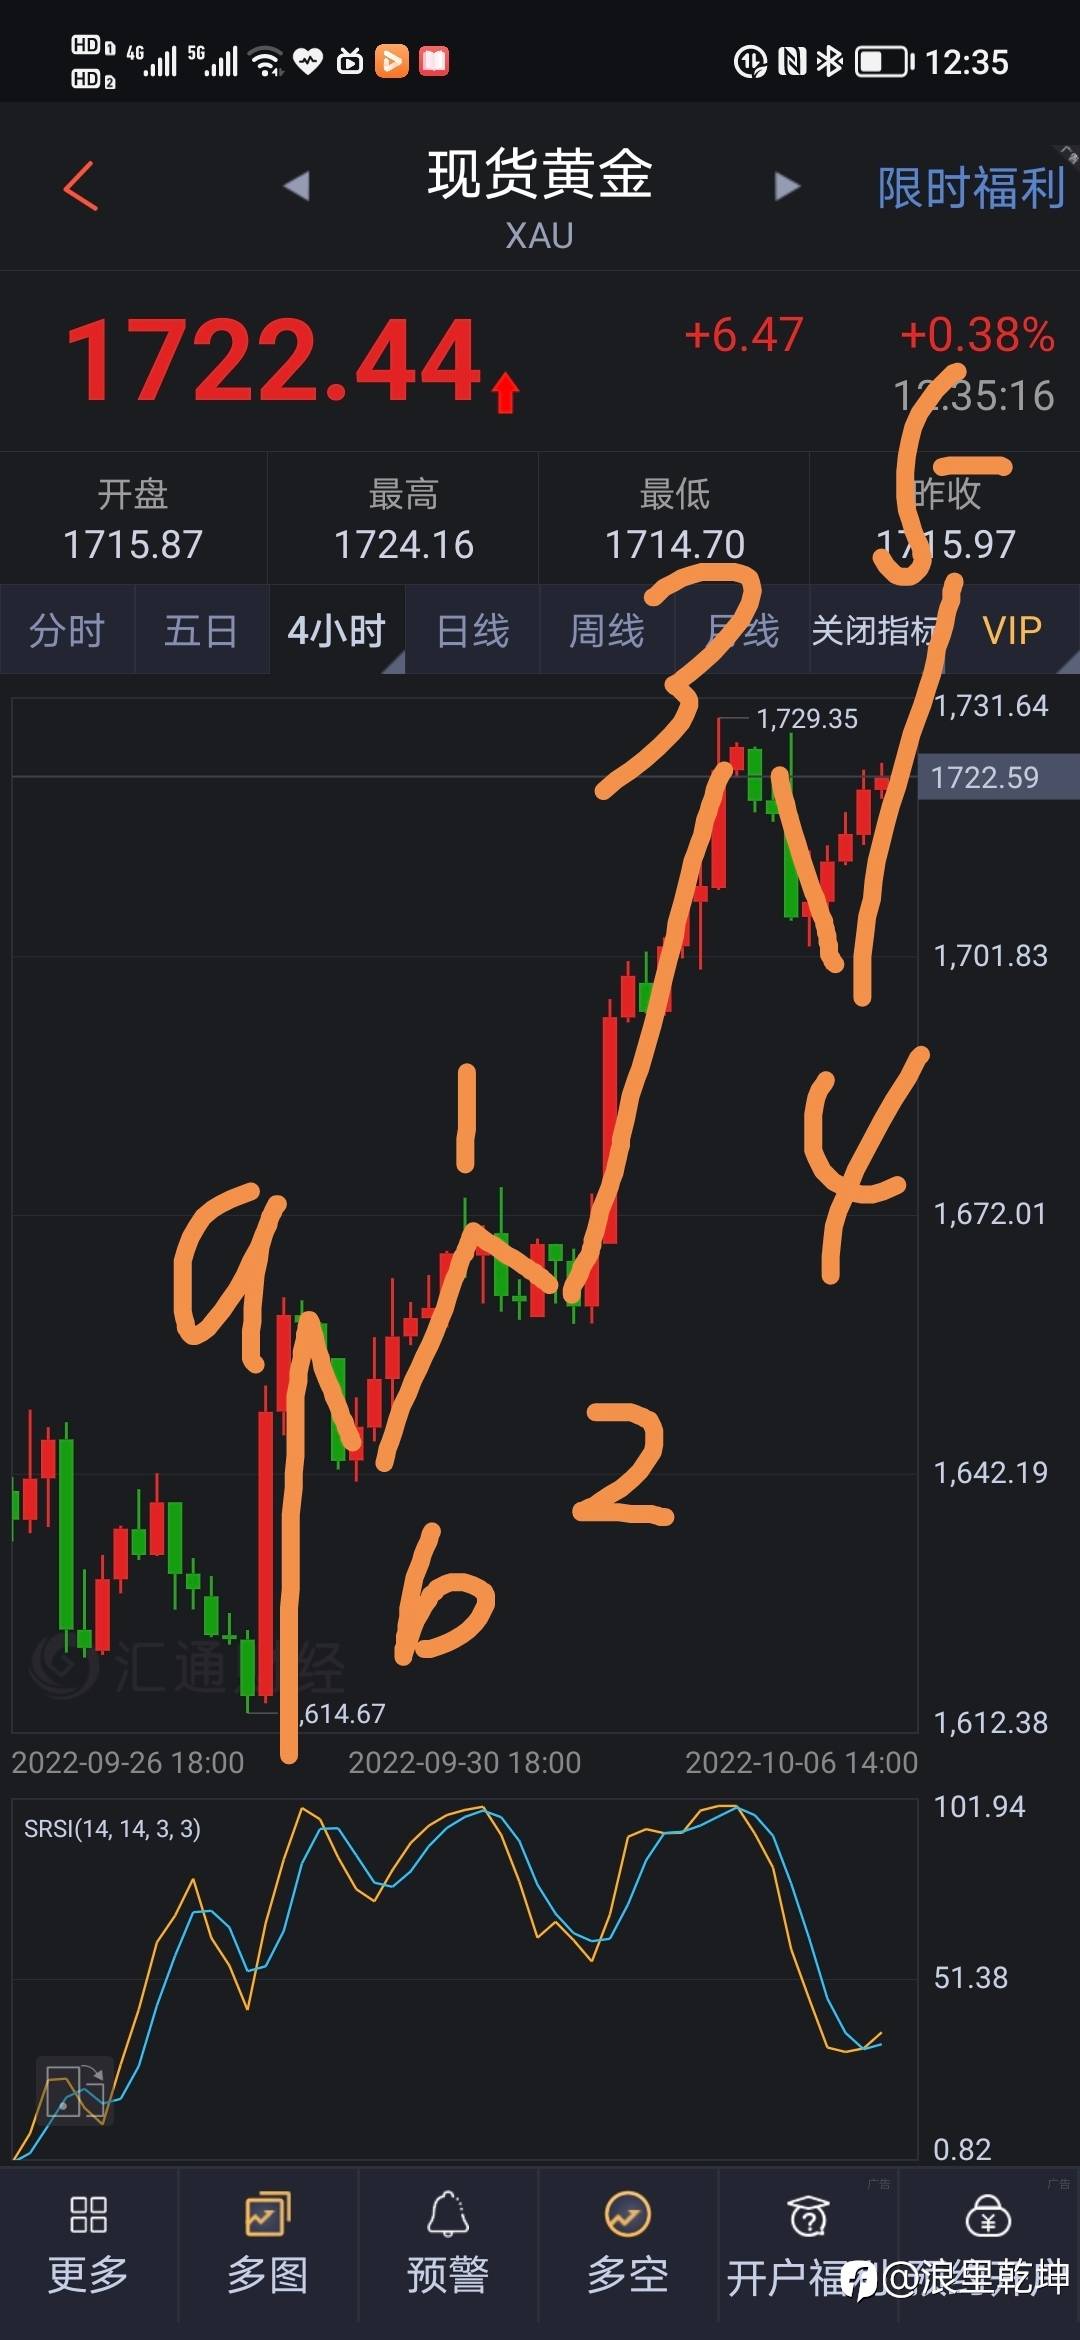Tap the red back arrow icon
The image size is (1080, 2340).
[81, 186]
